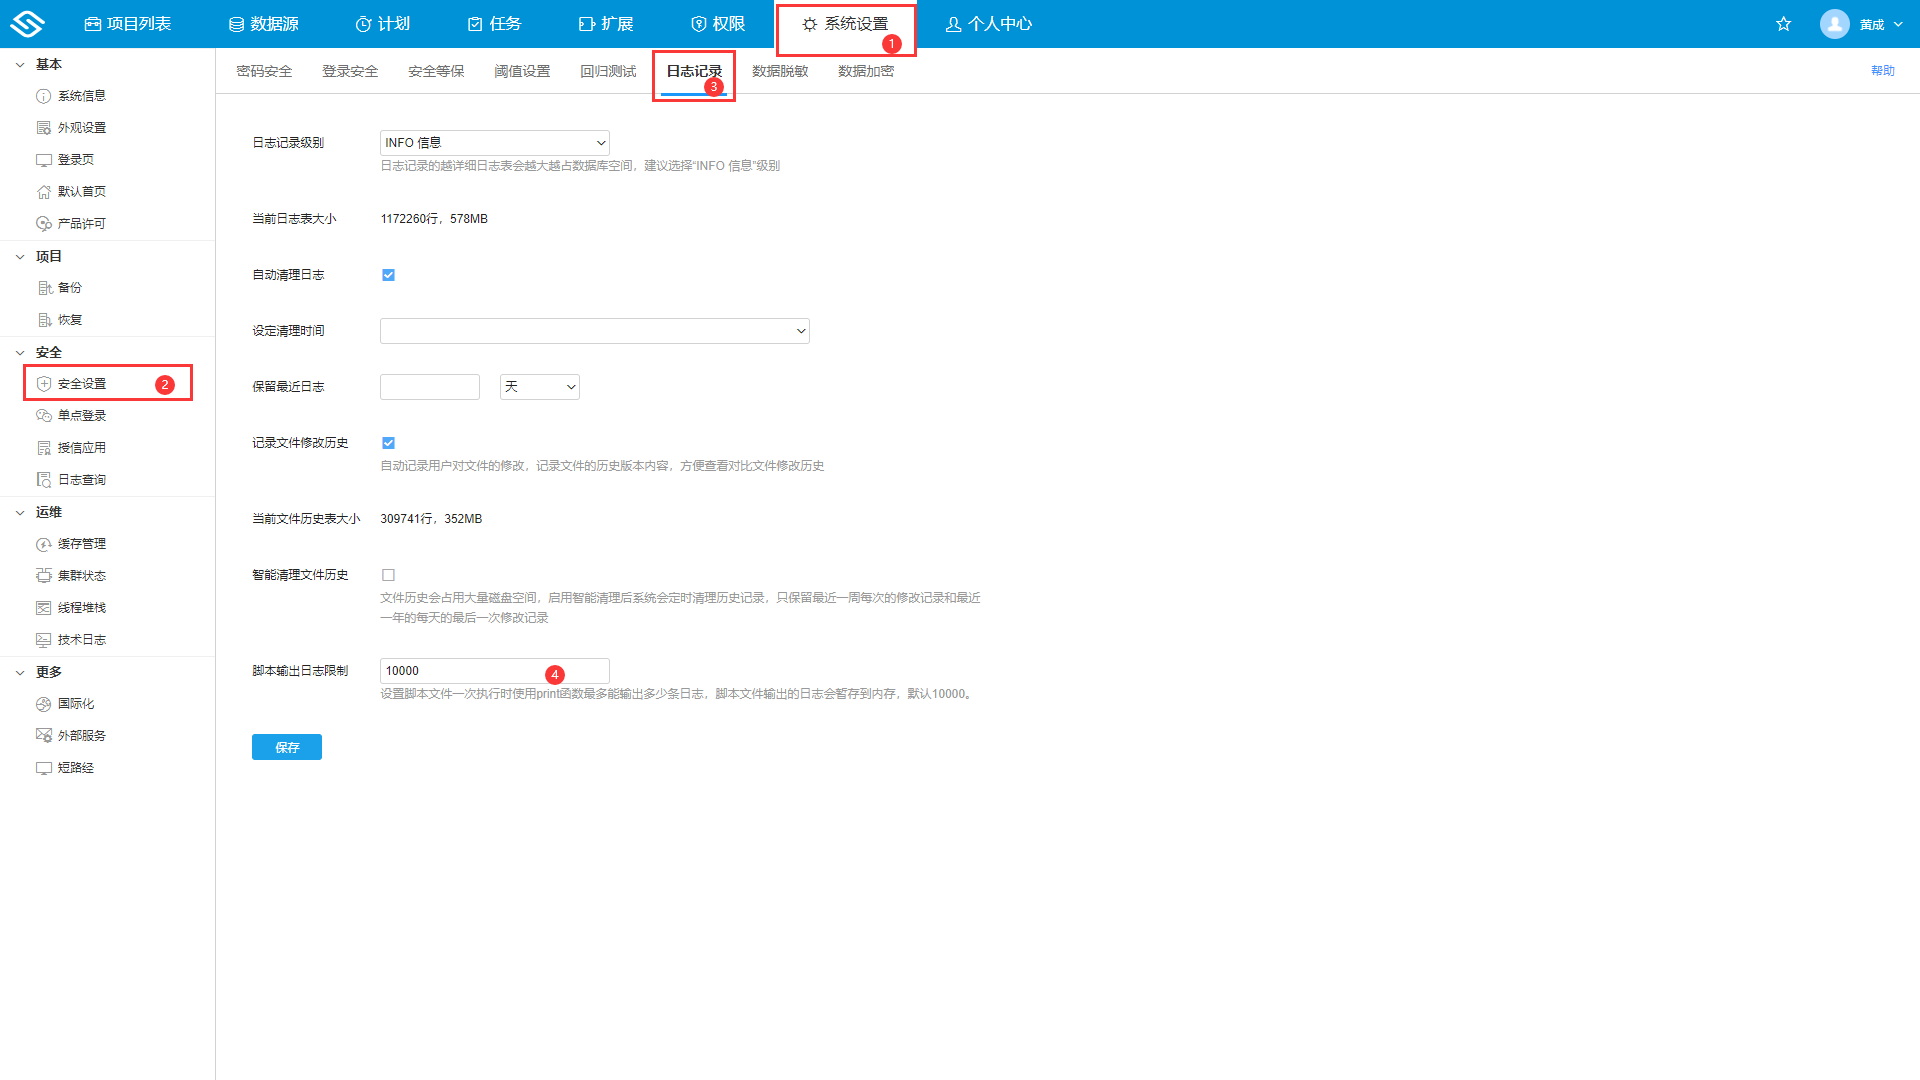This screenshot has width=1920, height=1080.
Task: Click the 日志查询 sidebar icon
Action: point(44,480)
